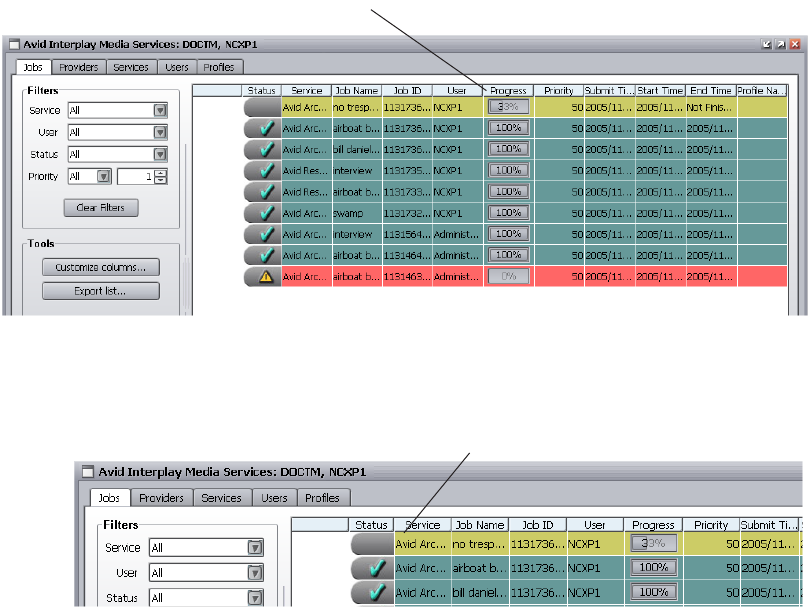
Task: Click the "1131564..." job ID cell
Action: (x=408, y=234)
